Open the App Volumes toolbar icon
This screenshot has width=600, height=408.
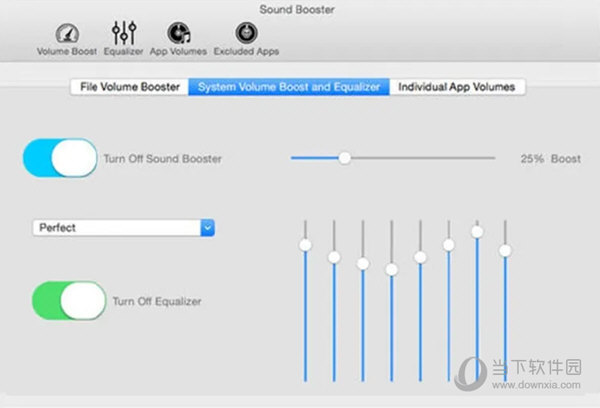(178, 39)
